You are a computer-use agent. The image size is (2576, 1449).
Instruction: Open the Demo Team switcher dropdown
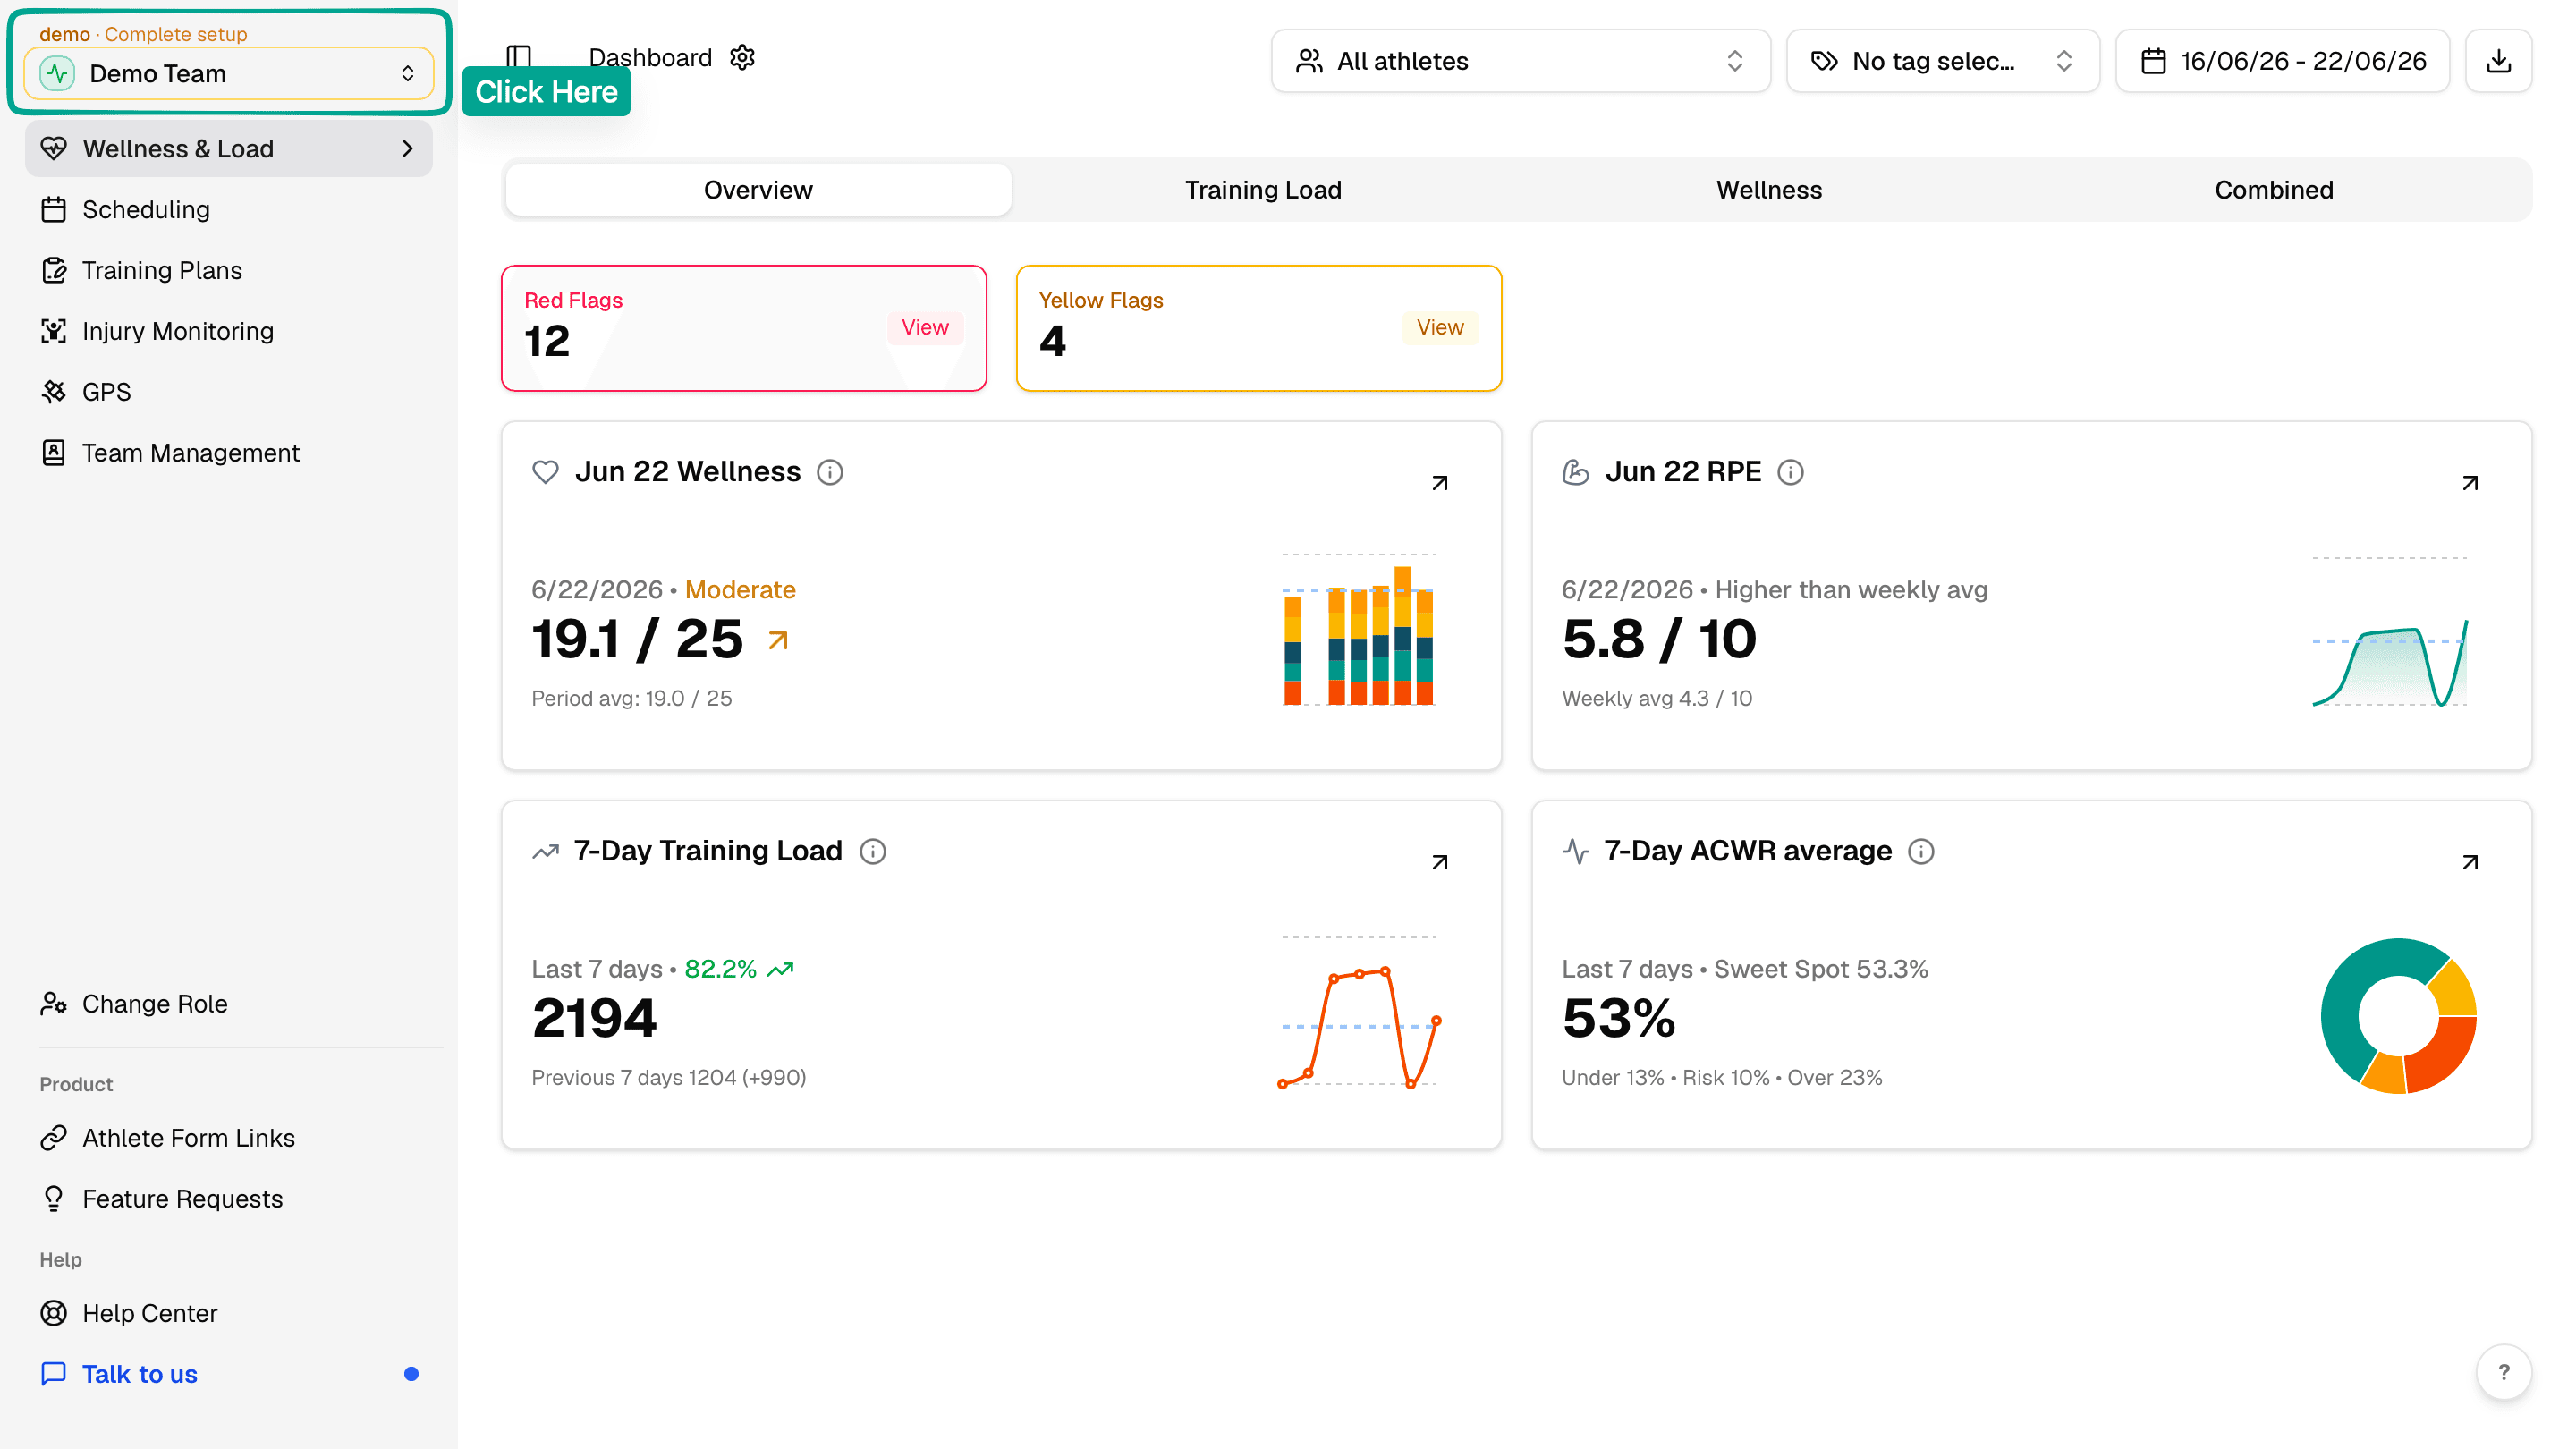coord(229,73)
